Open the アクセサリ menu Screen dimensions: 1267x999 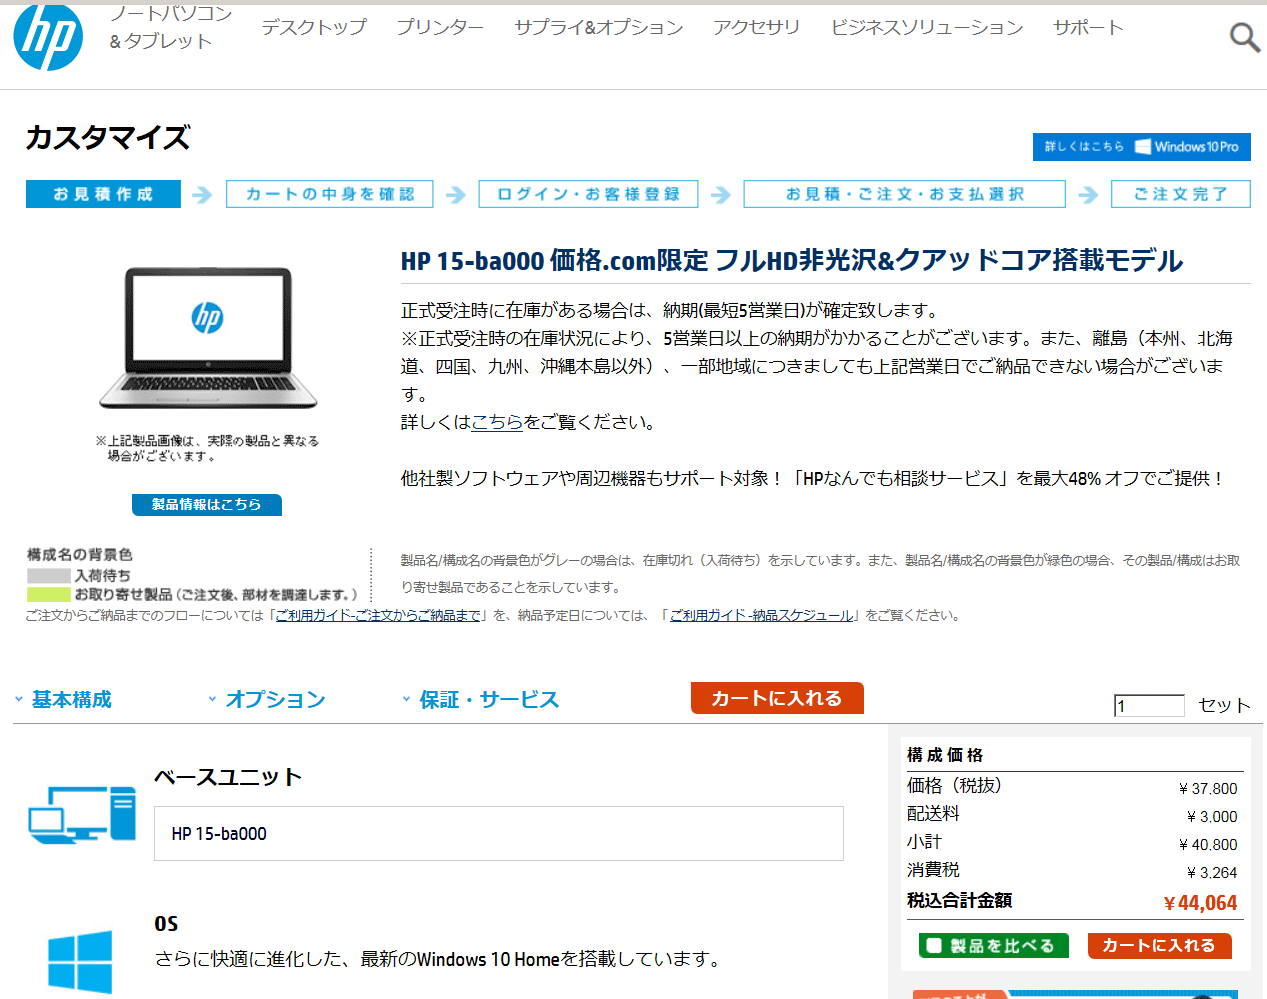coord(756,27)
